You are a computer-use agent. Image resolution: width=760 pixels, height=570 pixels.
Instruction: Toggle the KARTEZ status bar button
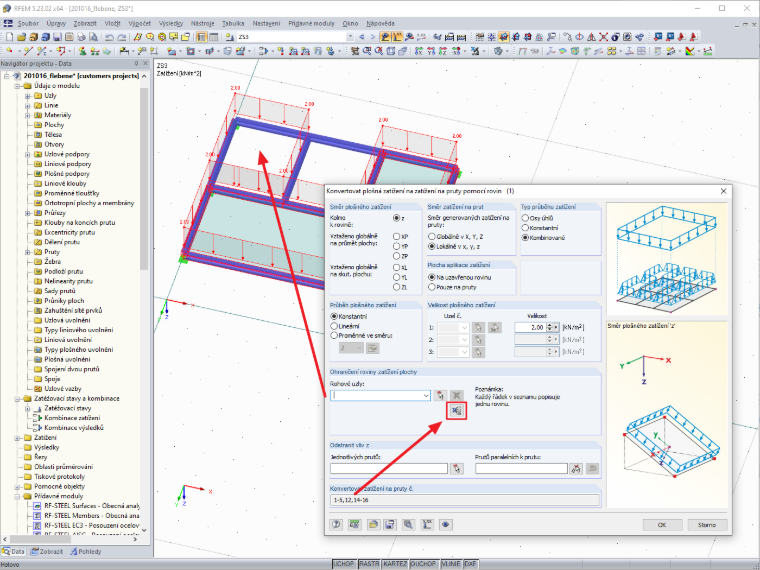click(x=395, y=564)
